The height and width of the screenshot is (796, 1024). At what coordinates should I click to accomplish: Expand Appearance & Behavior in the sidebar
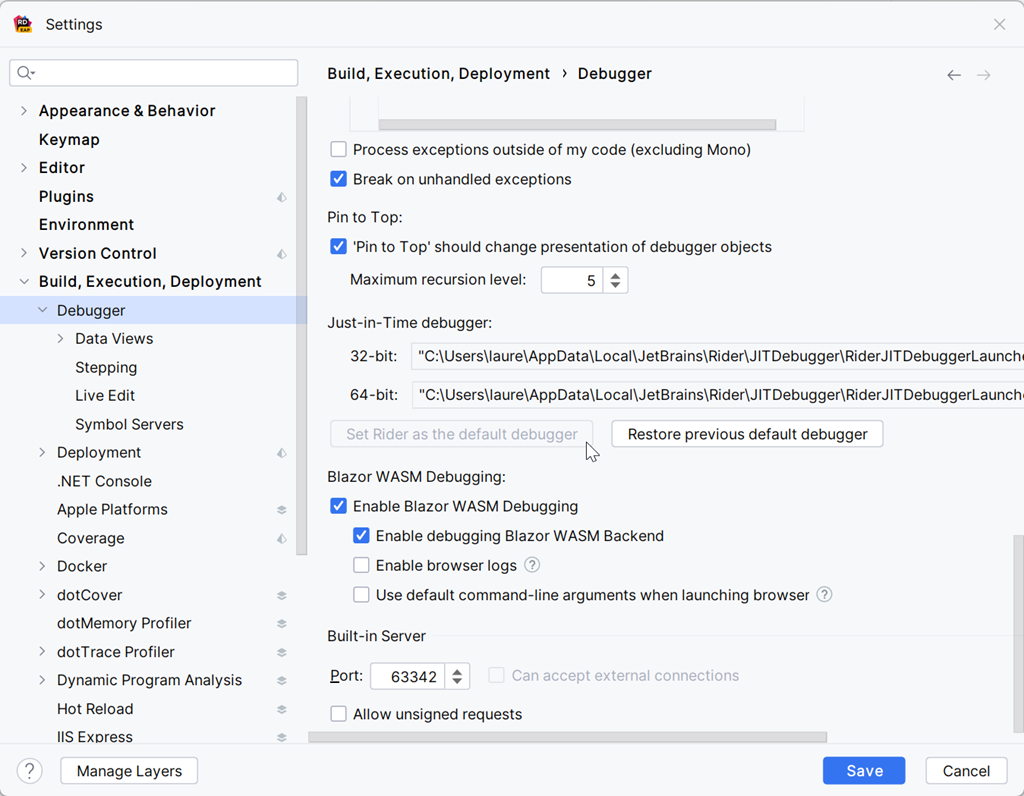tap(22, 110)
